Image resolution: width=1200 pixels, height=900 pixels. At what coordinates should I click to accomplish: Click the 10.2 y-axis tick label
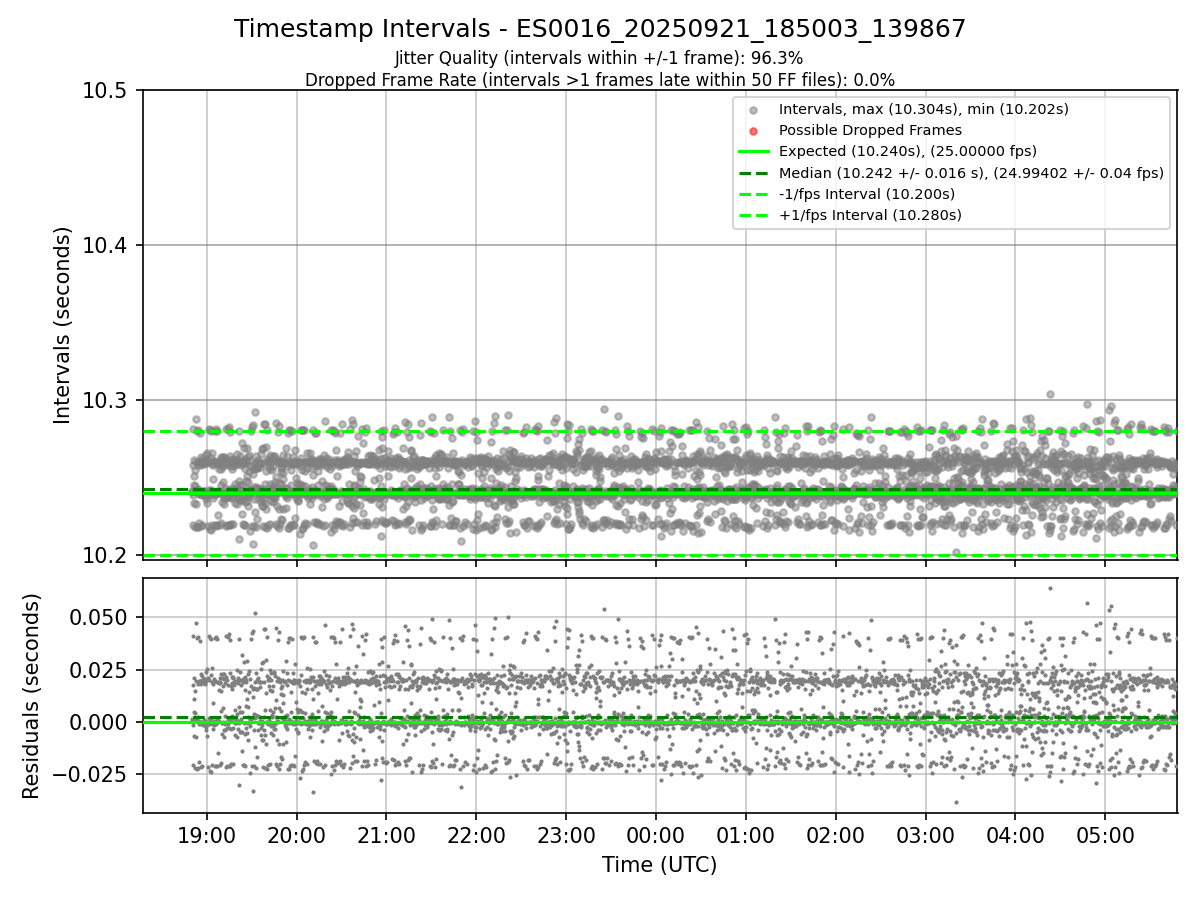(106, 555)
